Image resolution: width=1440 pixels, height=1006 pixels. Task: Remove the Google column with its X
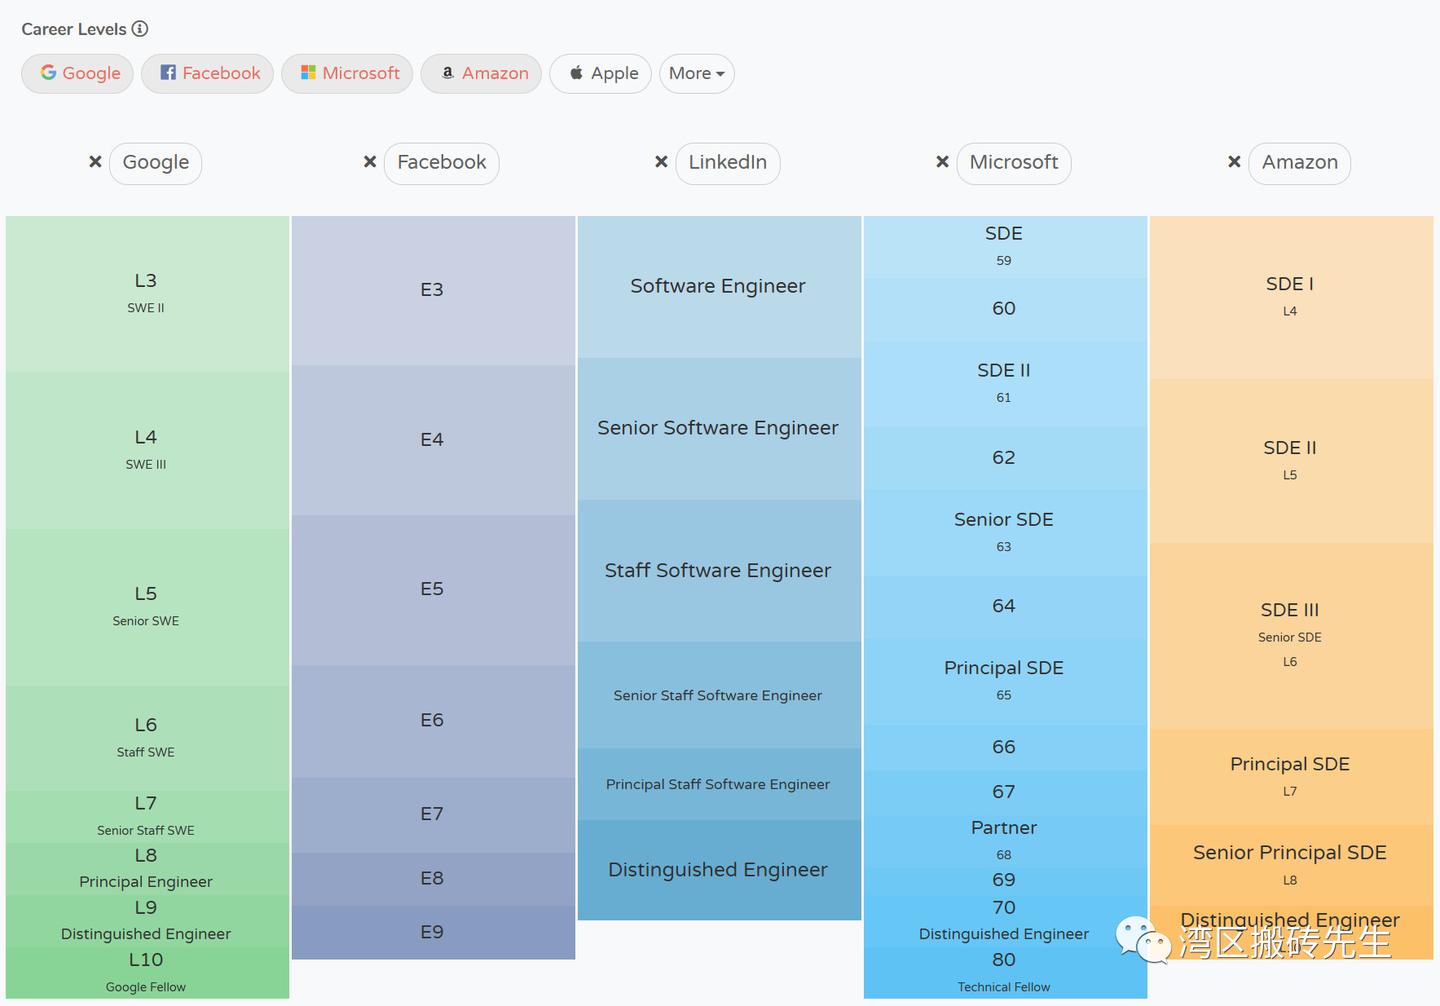(x=95, y=162)
